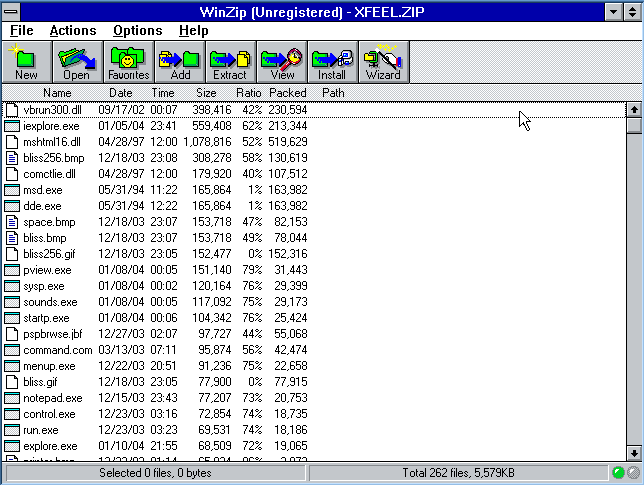Image resolution: width=644 pixels, height=485 pixels.
Task: Click the 1,078,816 size value
Action: (207, 142)
